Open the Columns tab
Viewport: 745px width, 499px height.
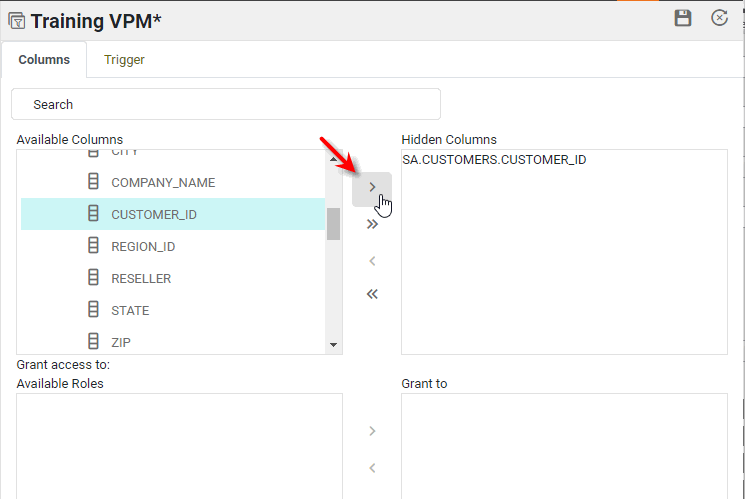44,60
